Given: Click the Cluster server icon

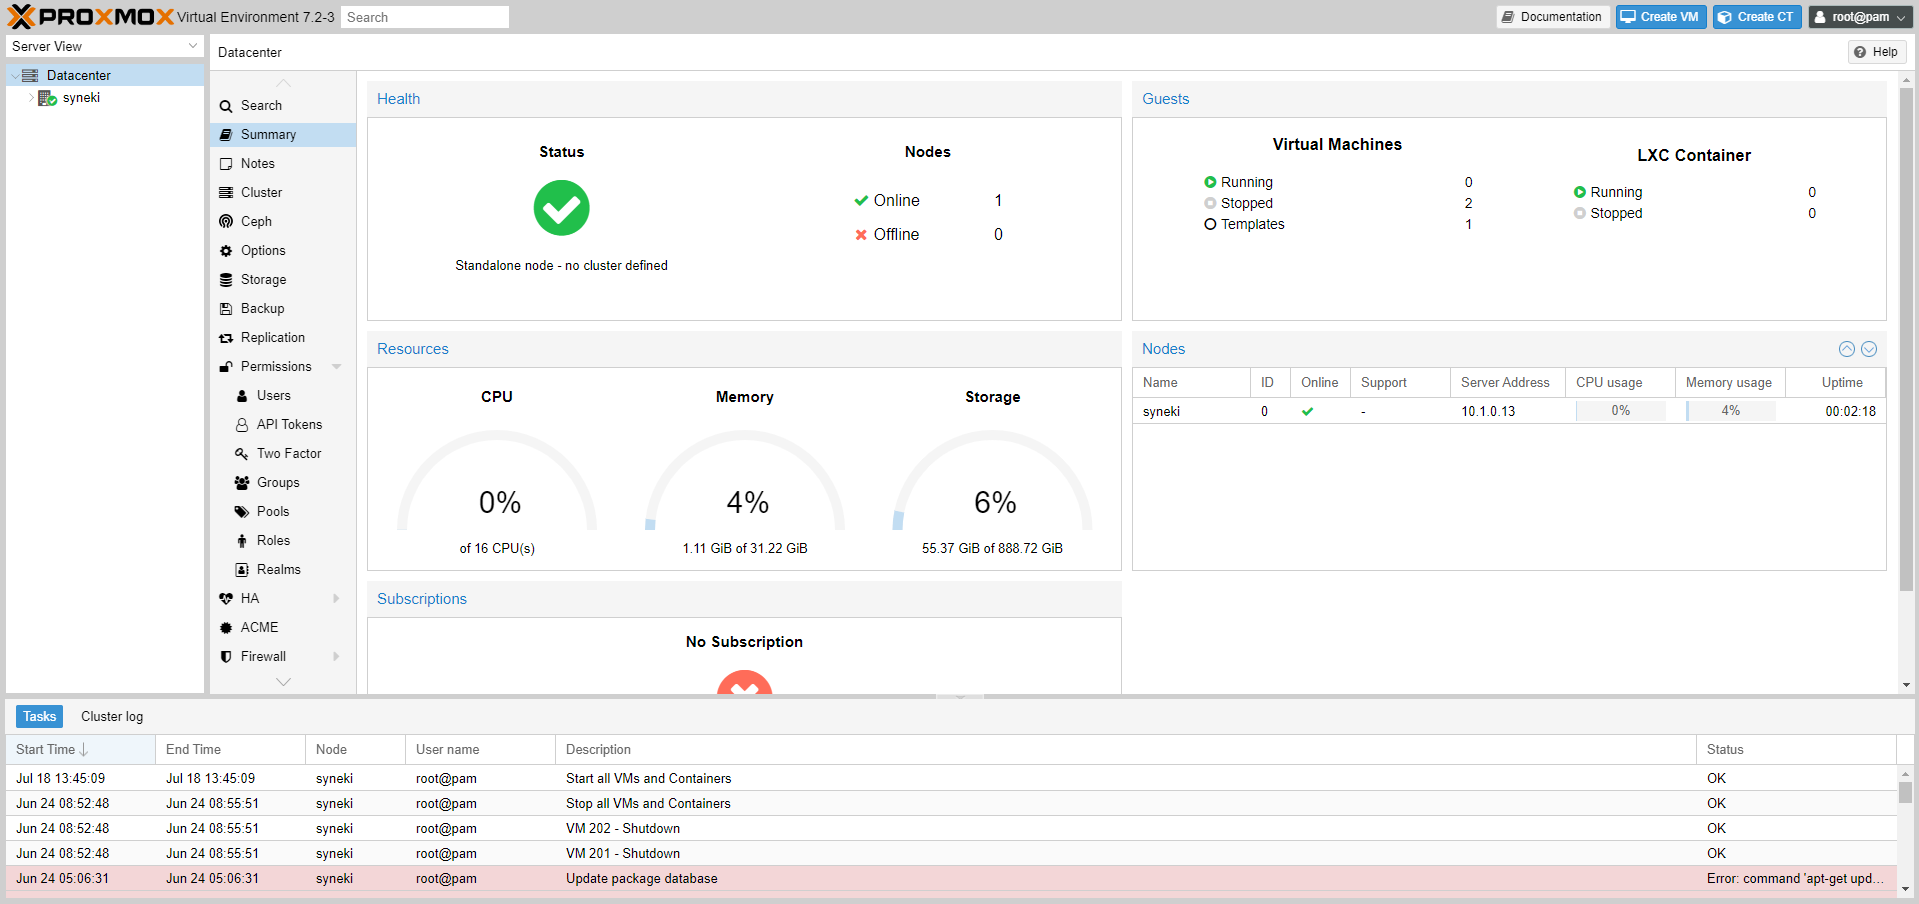Looking at the screenshot, I should coord(226,193).
